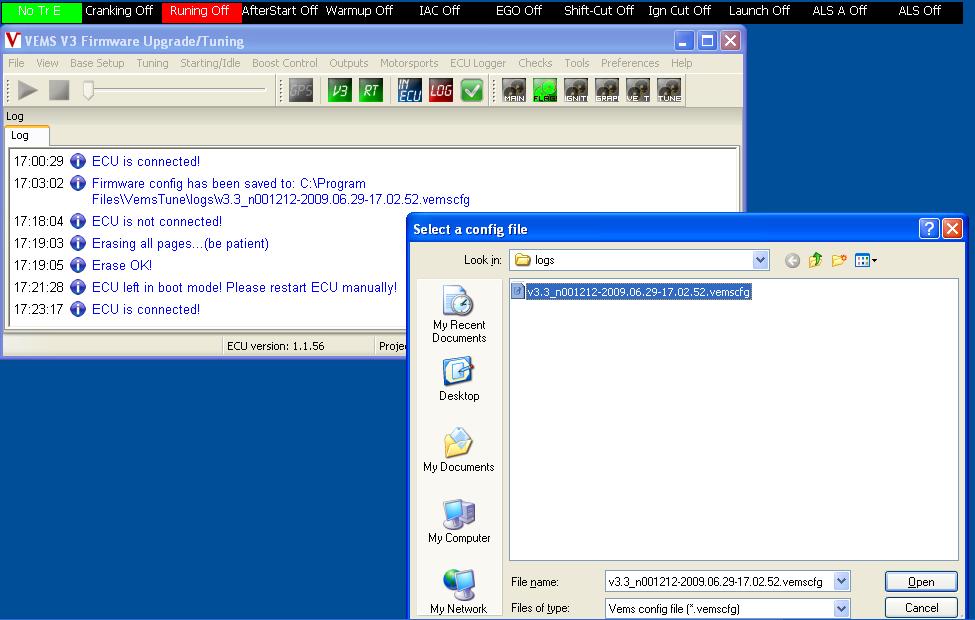Click the Up One Level folder icon
Viewport: 975px width, 620px height.
point(815,260)
